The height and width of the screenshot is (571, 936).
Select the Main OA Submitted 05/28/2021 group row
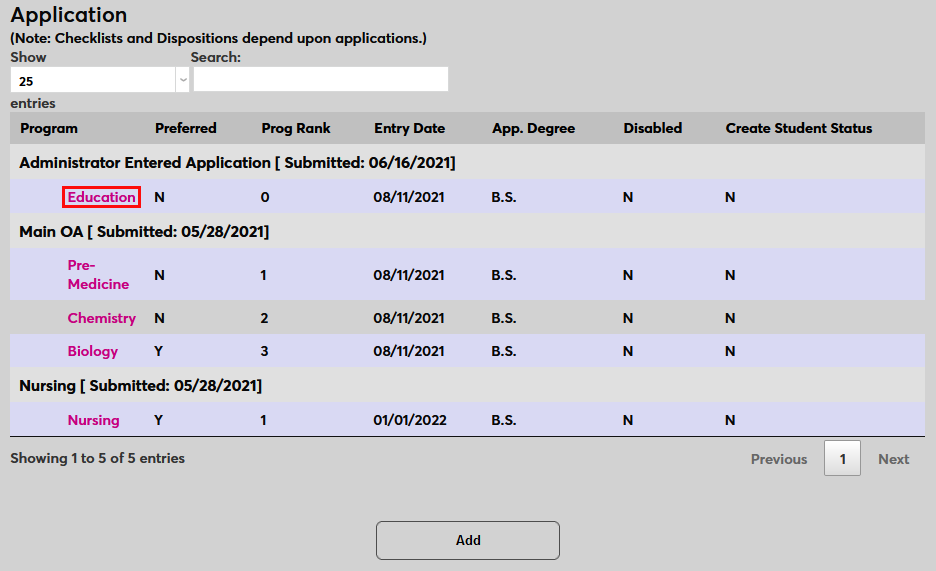point(467,232)
